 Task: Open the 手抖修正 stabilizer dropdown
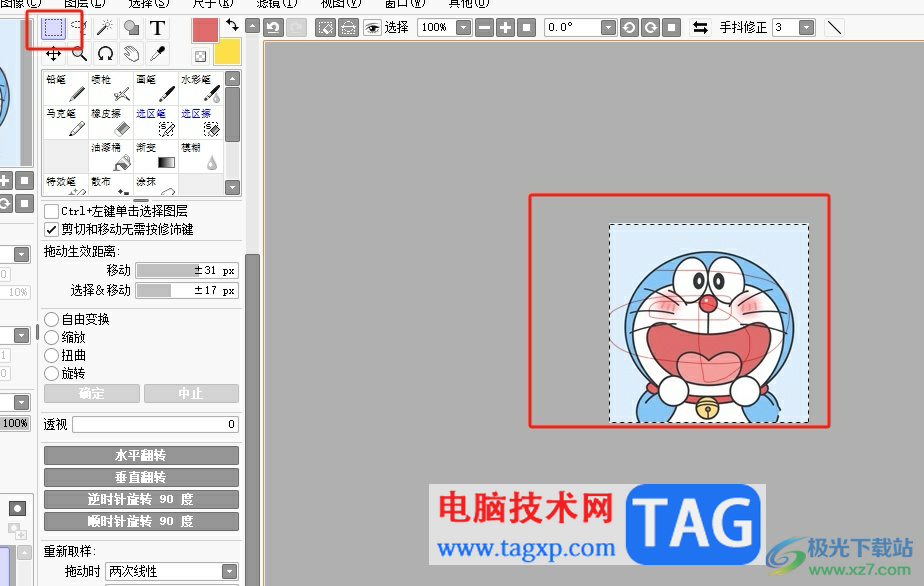pyautogui.click(x=806, y=28)
